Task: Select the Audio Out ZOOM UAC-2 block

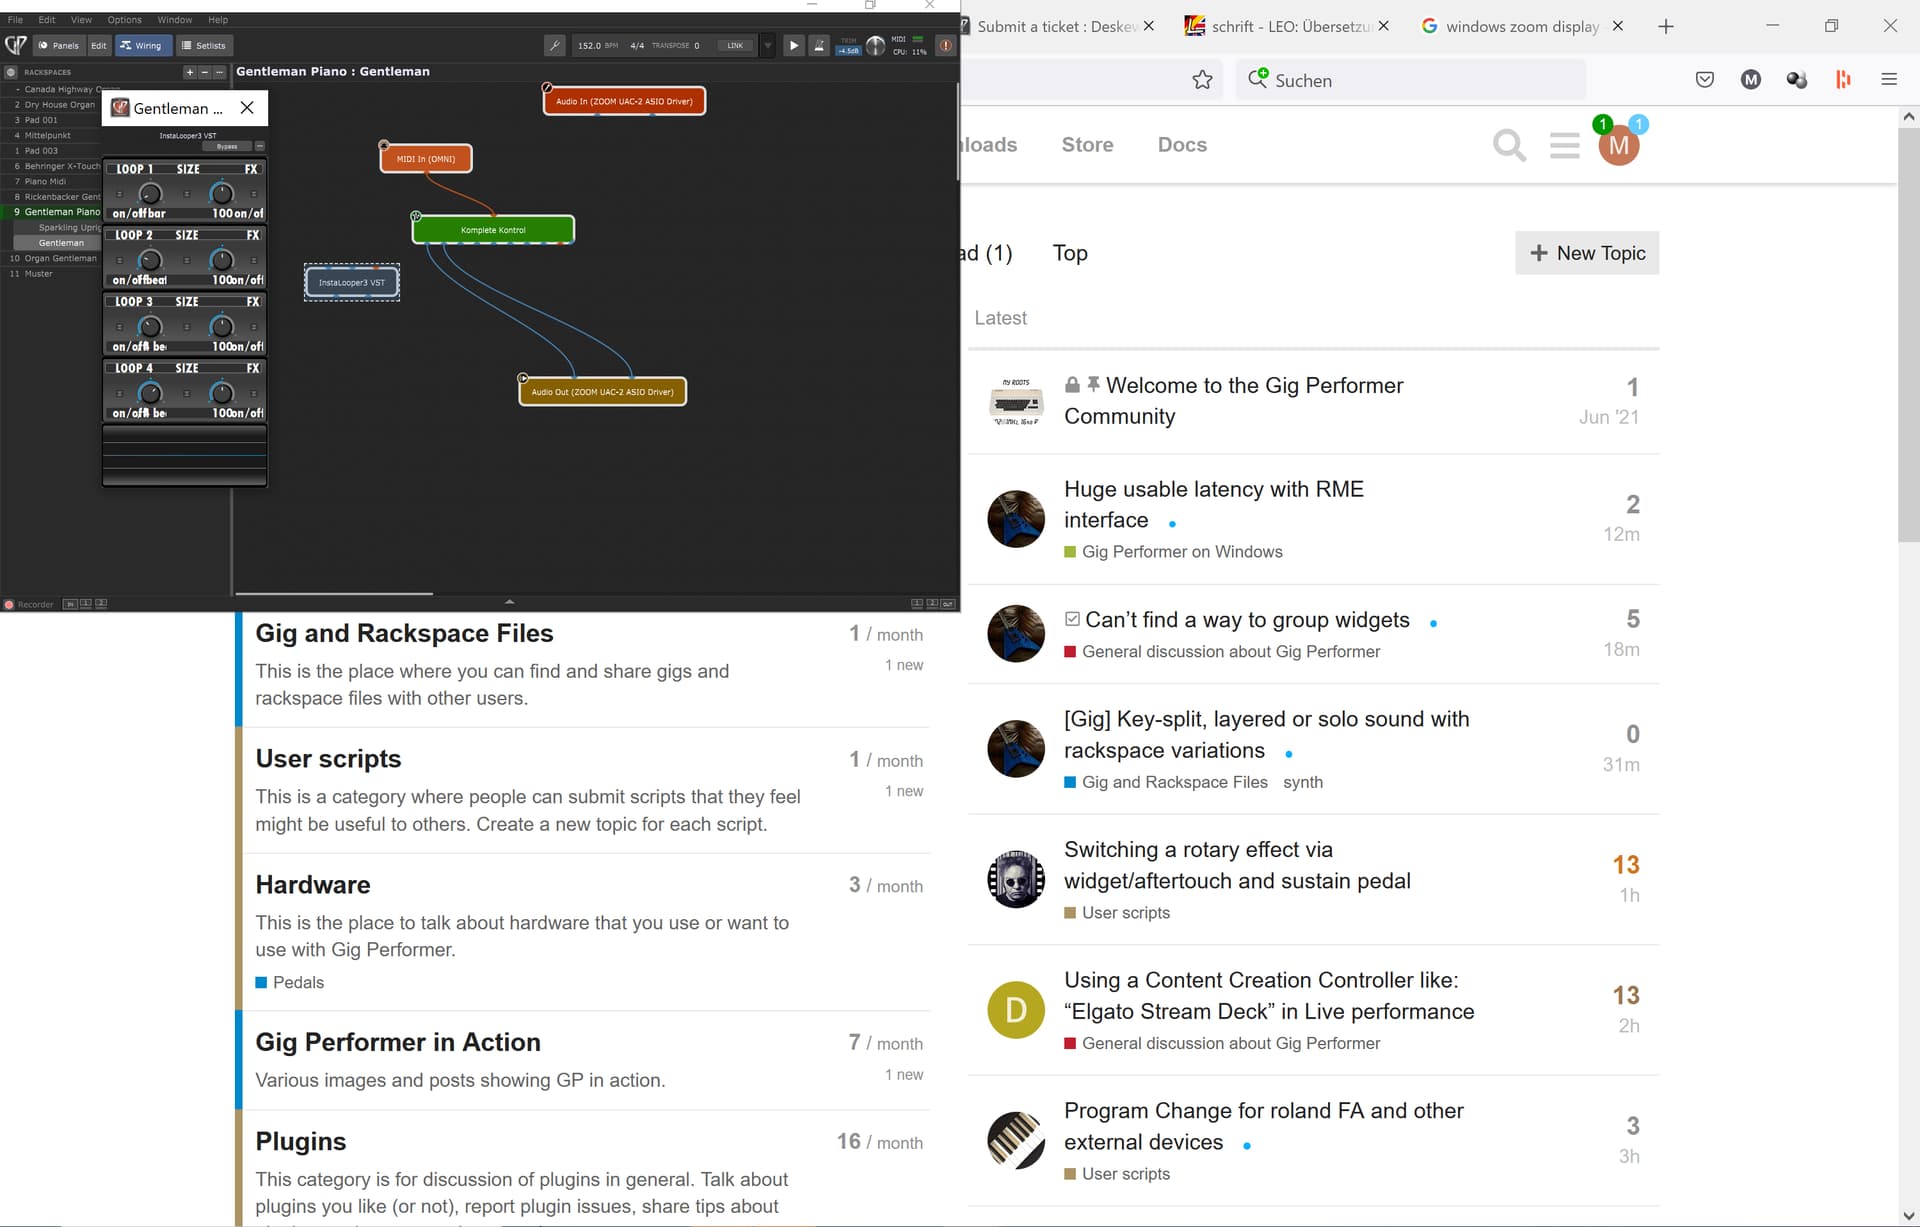Action: (x=603, y=392)
